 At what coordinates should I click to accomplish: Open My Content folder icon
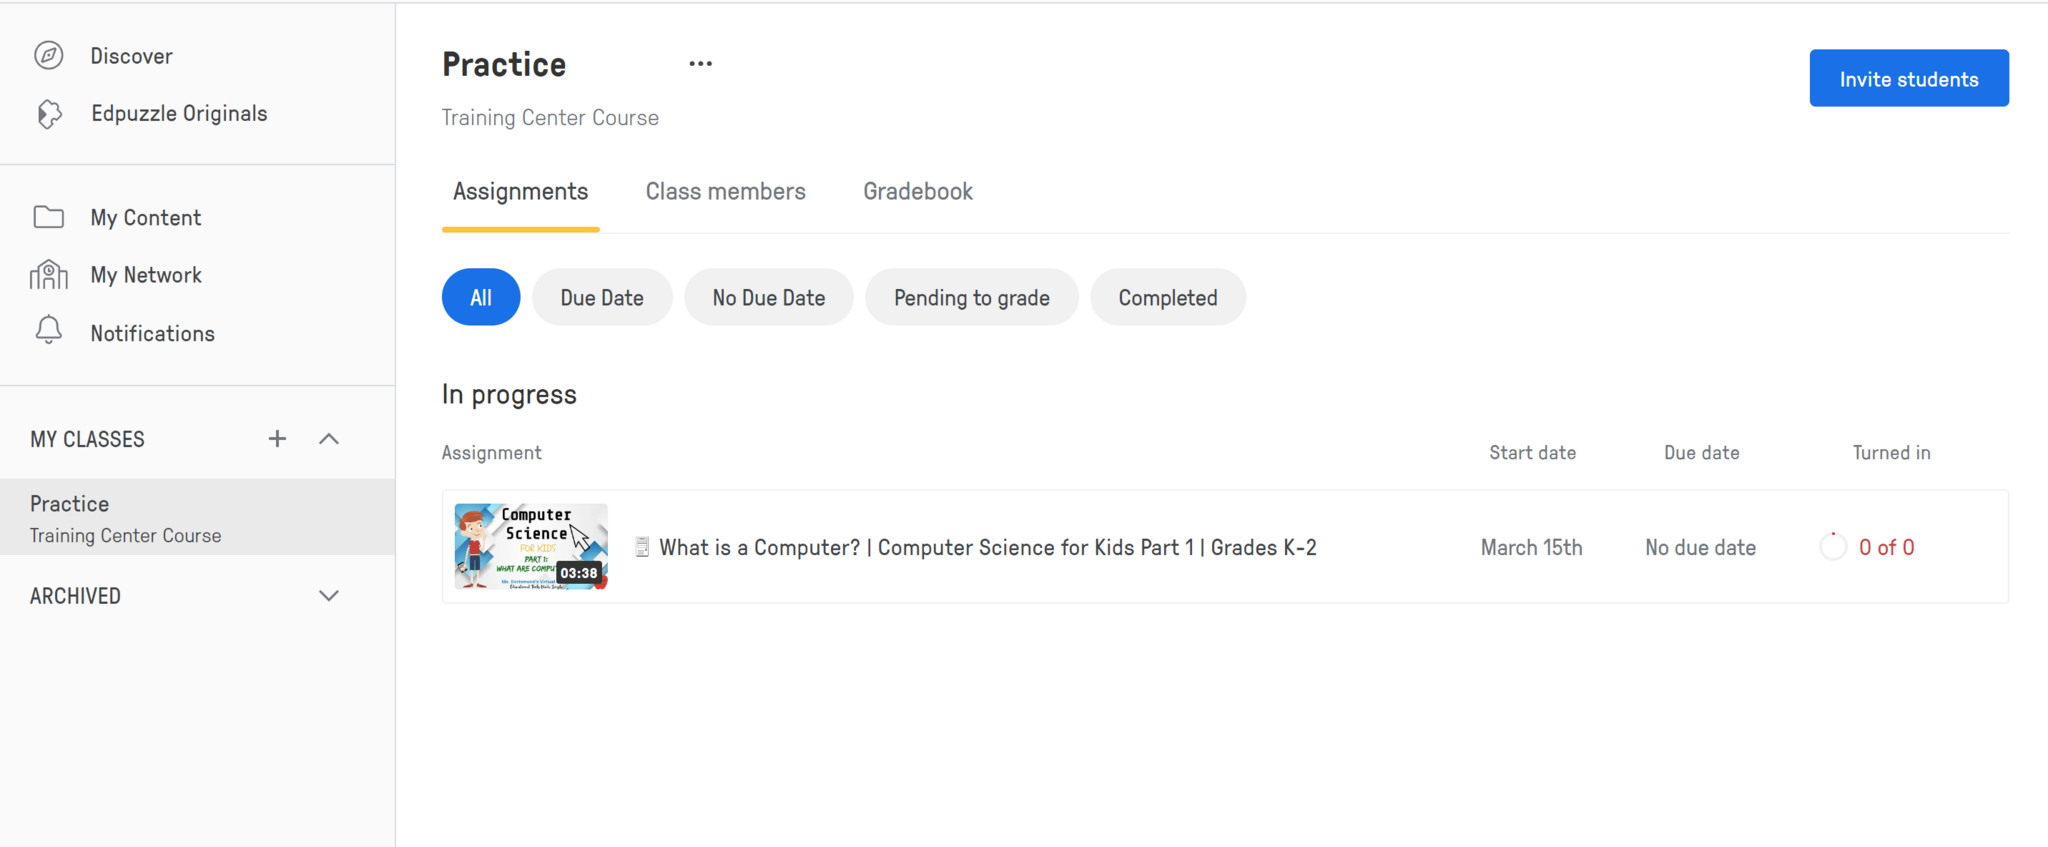point(49,217)
